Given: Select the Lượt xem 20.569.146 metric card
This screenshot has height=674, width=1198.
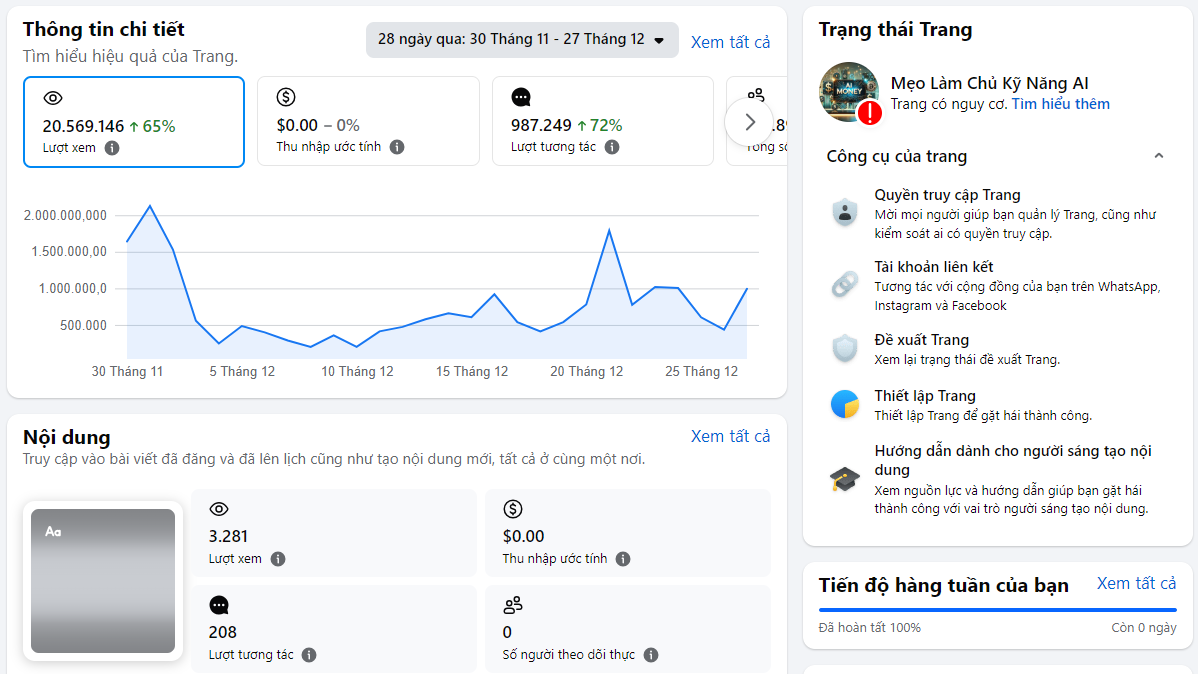Looking at the screenshot, I should coord(134,122).
